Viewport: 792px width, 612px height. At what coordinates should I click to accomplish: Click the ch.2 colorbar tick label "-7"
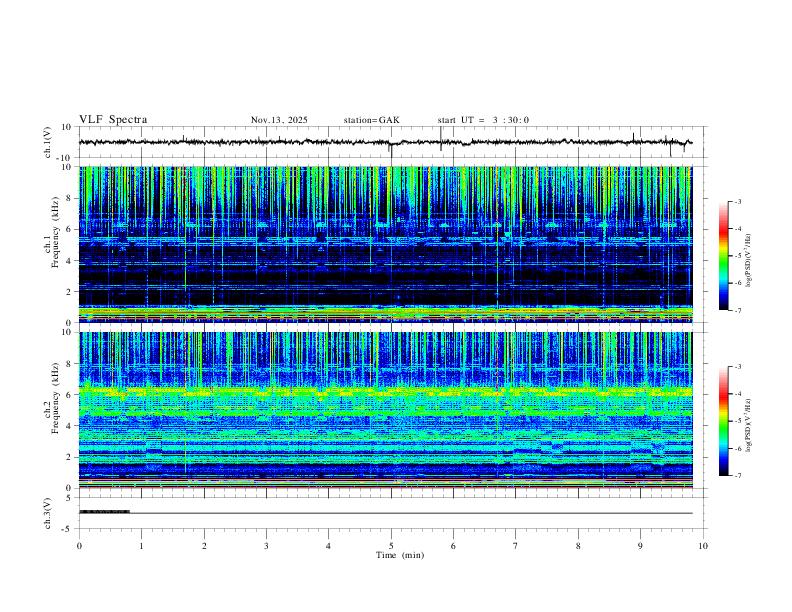pyautogui.click(x=738, y=476)
